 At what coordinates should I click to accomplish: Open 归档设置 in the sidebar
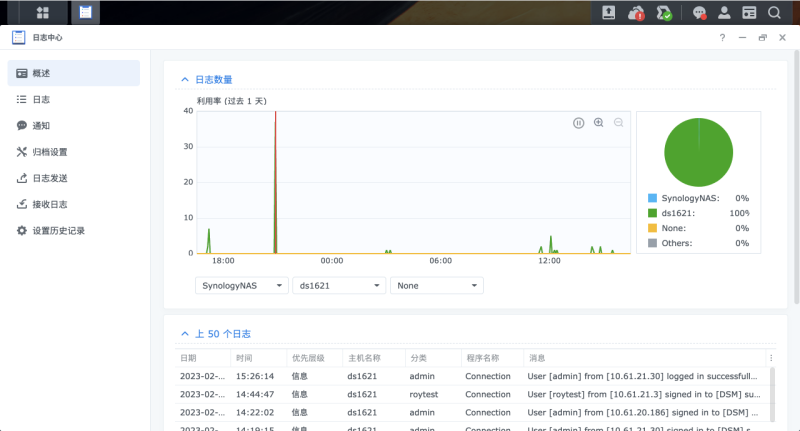tap(73, 152)
